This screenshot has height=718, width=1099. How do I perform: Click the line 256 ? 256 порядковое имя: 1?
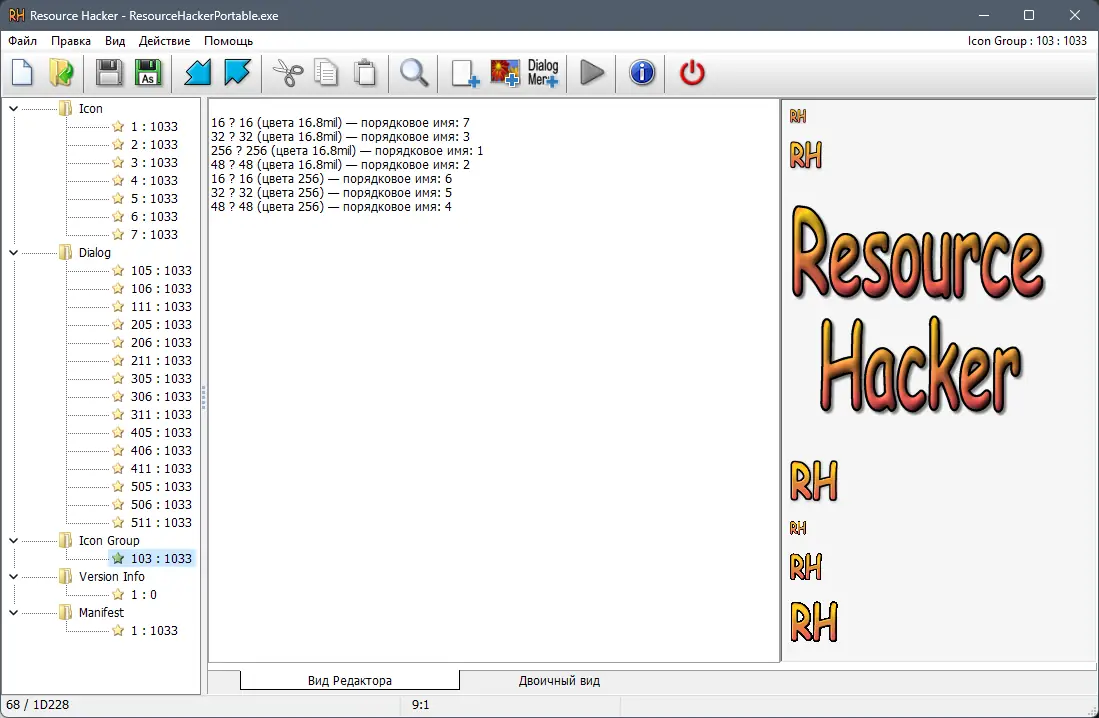coord(347,151)
